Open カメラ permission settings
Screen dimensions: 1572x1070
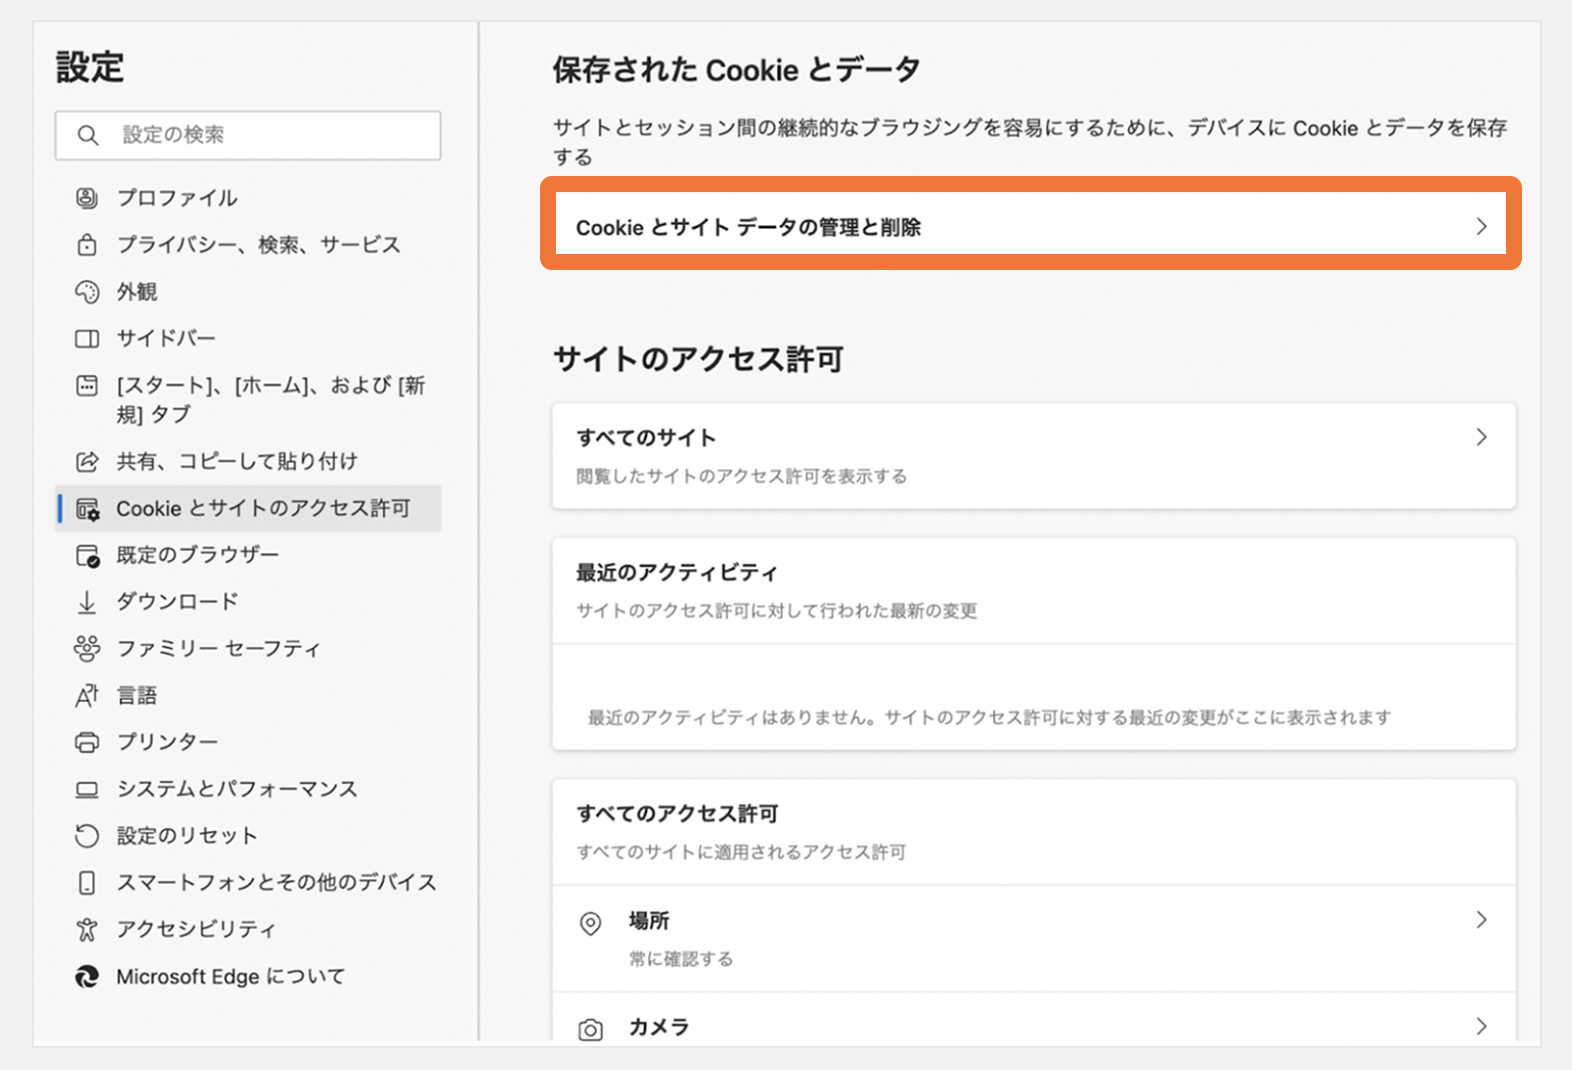[1034, 1019]
